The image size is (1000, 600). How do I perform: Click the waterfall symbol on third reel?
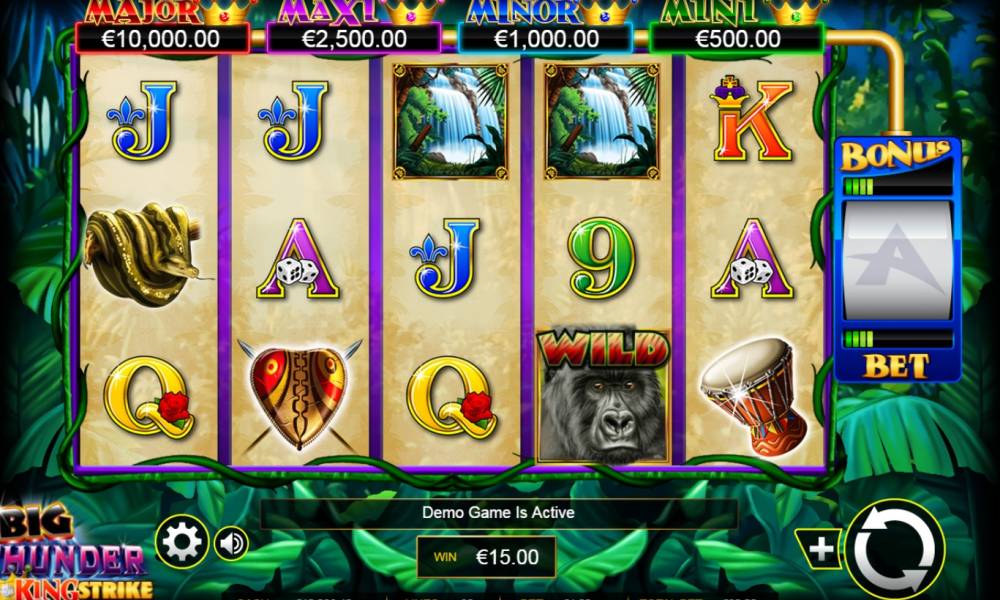[x=450, y=121]
